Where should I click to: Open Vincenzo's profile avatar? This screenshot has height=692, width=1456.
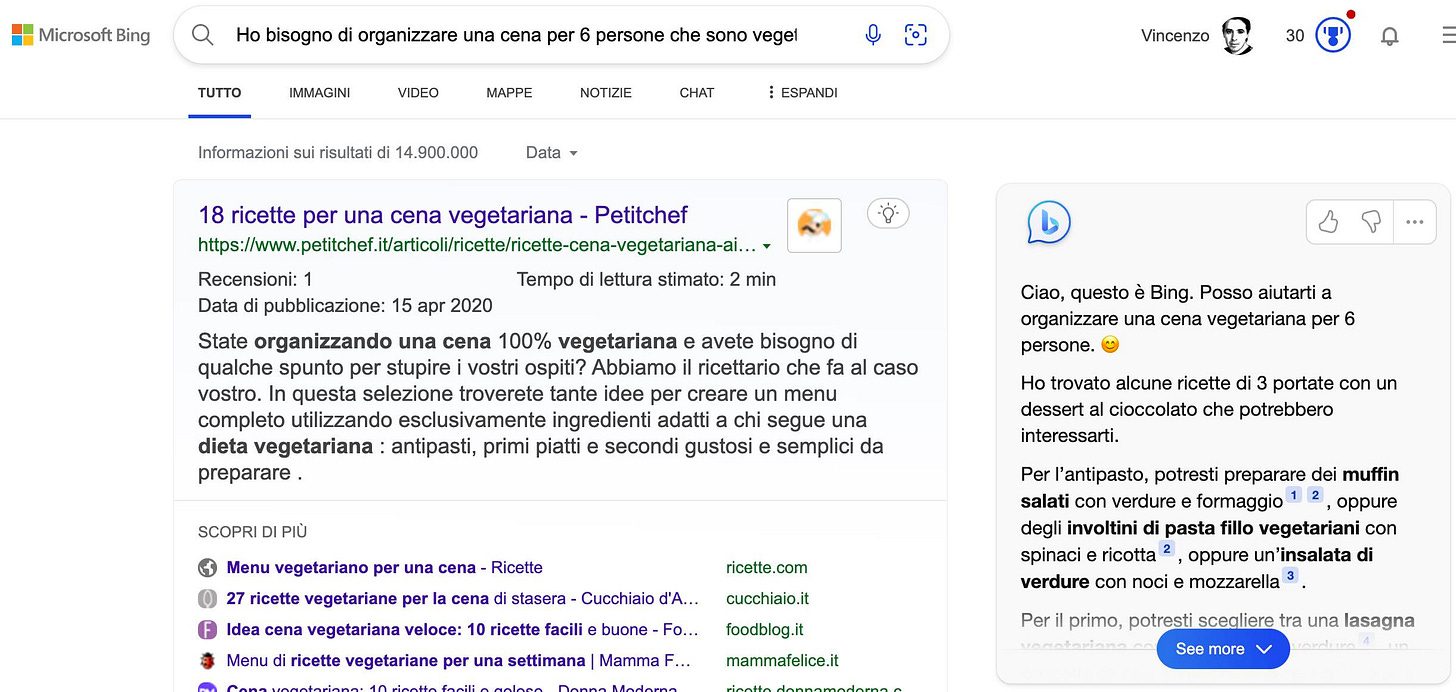tap(1238, 36)
